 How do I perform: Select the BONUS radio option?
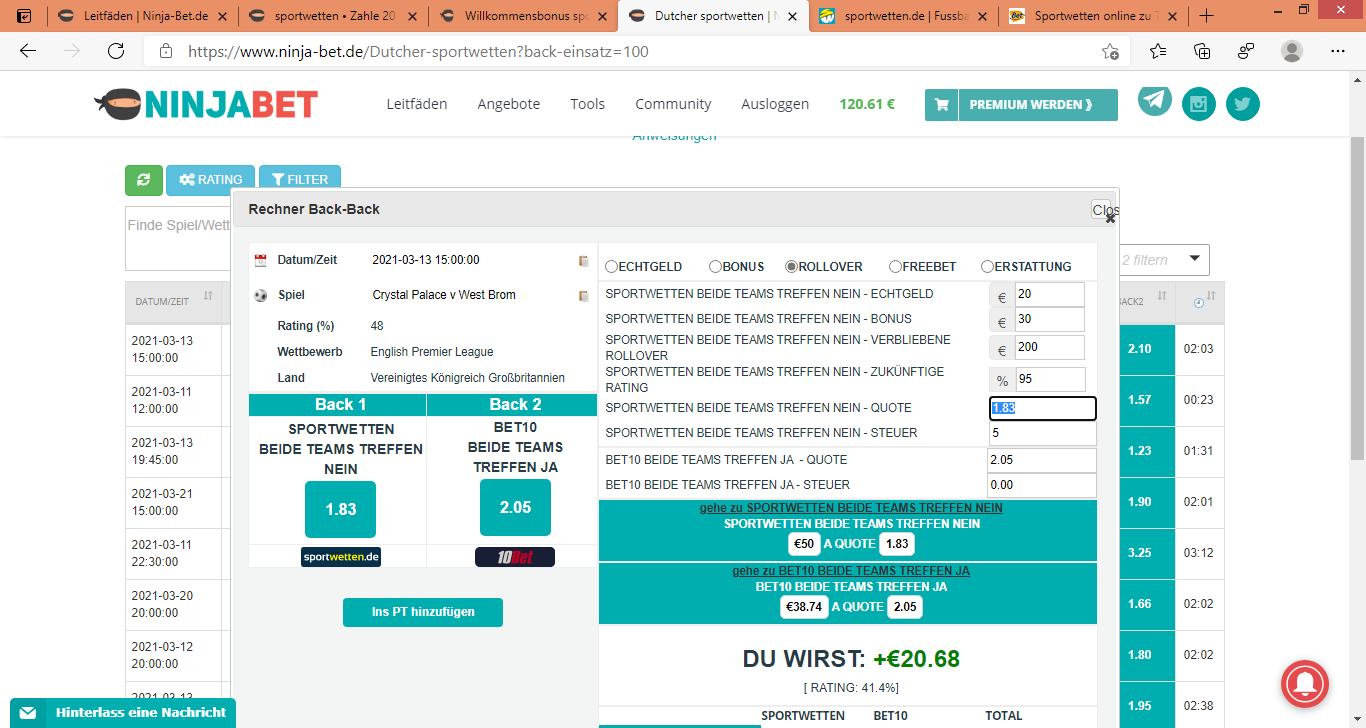pyautogui.click(x=715, y=267)
